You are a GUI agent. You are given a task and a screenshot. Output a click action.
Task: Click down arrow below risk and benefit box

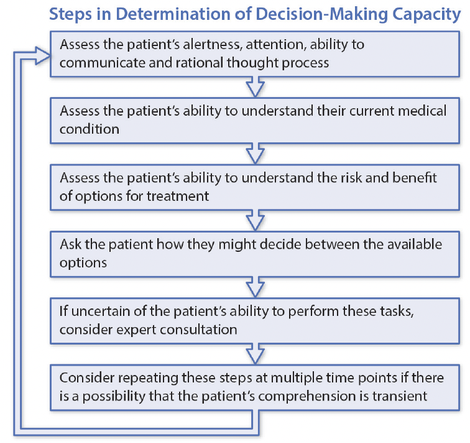[x=255, y=221]
